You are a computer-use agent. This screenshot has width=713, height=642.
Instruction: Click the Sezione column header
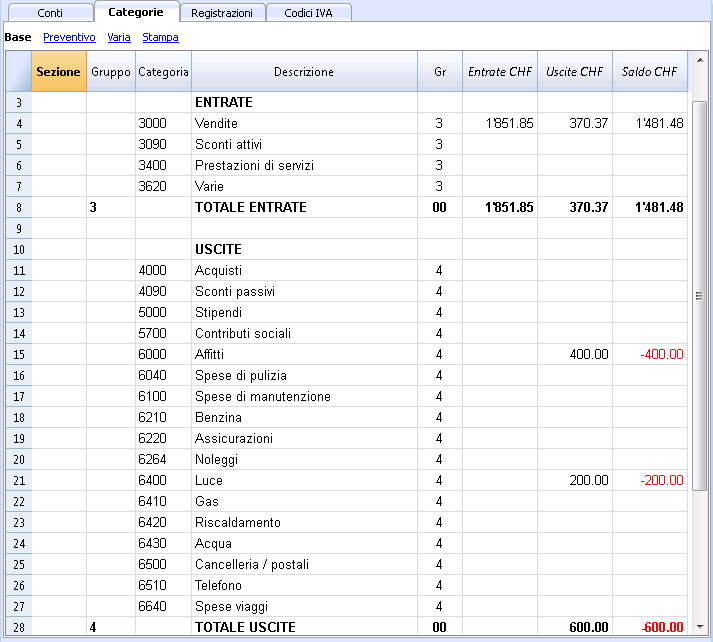coord(59,71)
